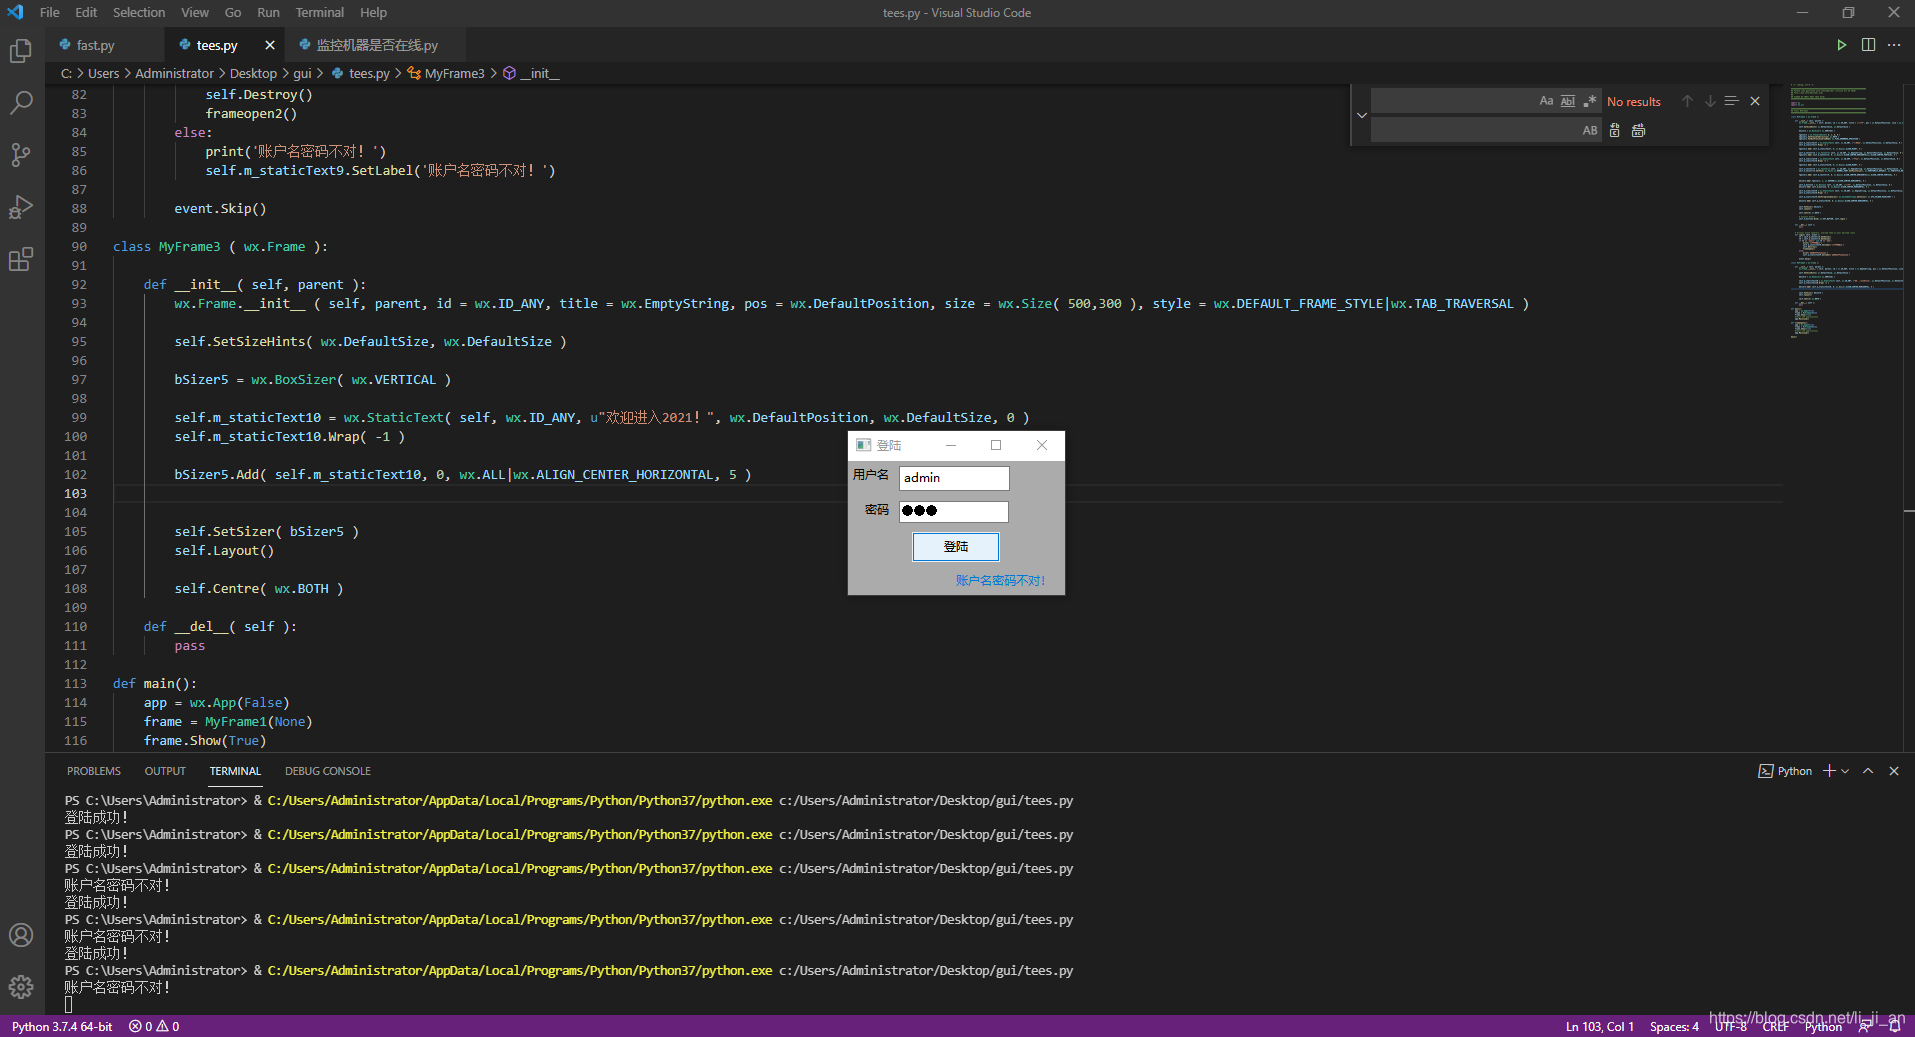Toggle Use Regular Expression in find box
1915x1037 pixels.
coord(1590,101)
